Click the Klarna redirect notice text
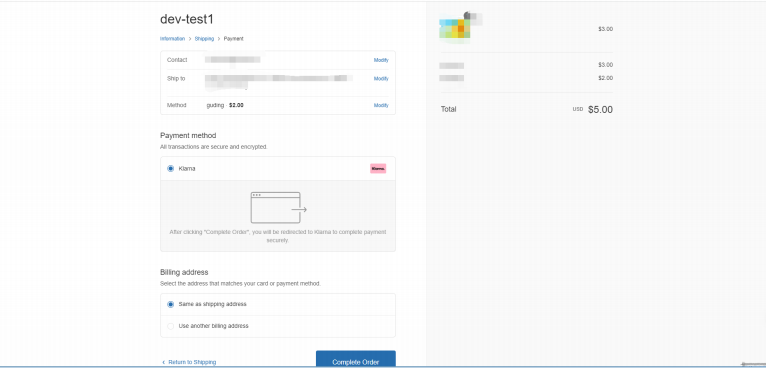 (x=277, y=236)
